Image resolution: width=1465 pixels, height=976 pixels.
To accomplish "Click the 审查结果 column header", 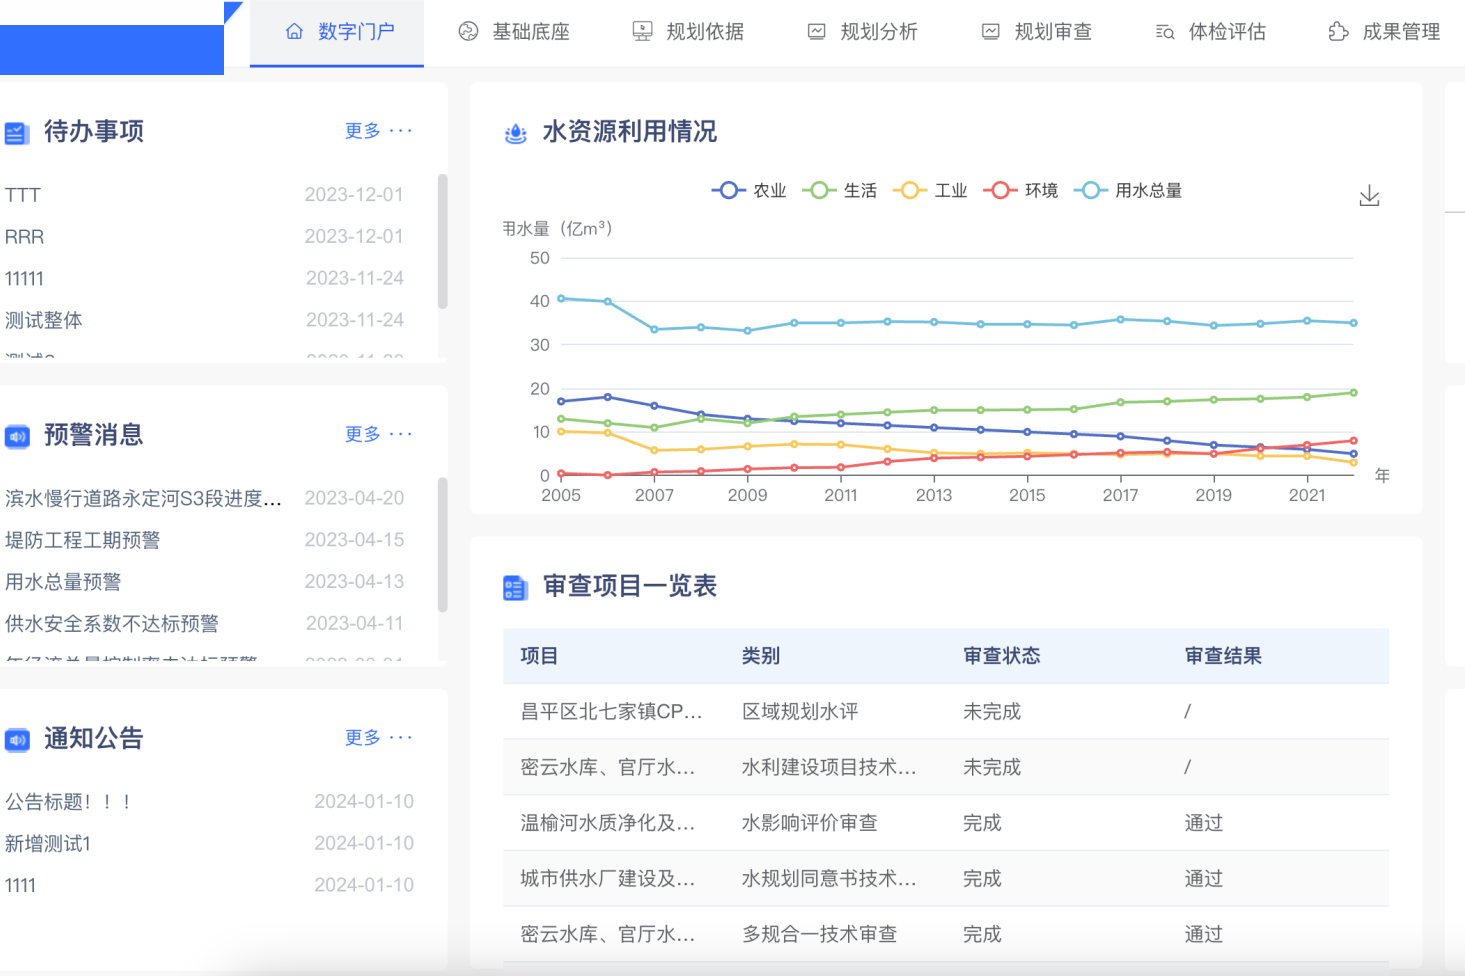I will 1223,656.
